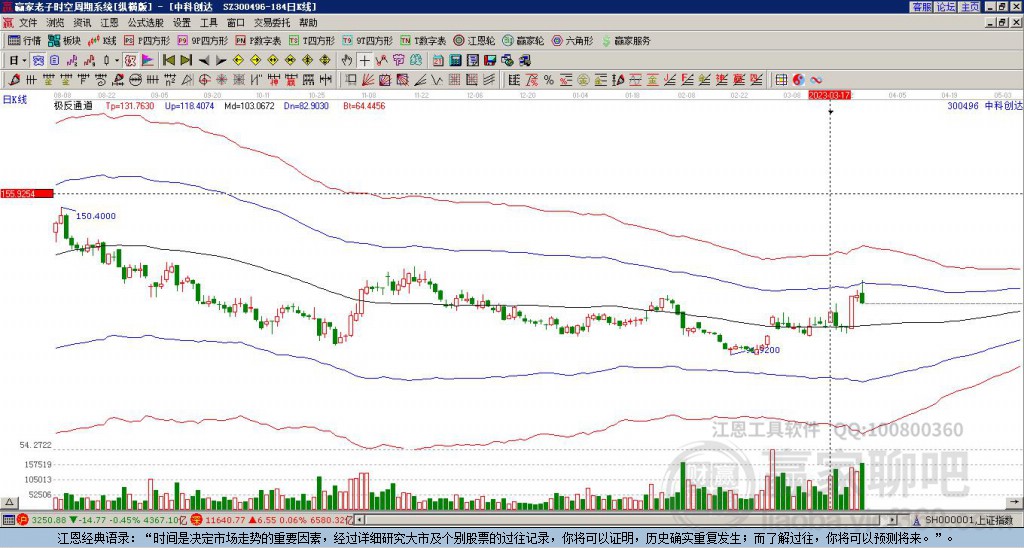Switch to K线 candlestick view
Viewport: 1024px width, 548px height.
click(103, 40)
